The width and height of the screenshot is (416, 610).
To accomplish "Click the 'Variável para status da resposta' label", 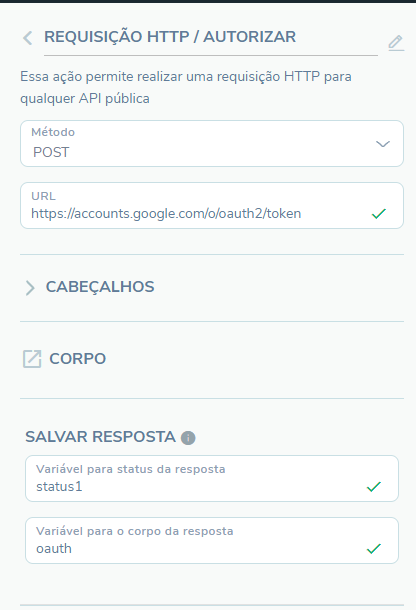I will click(131, 469).
